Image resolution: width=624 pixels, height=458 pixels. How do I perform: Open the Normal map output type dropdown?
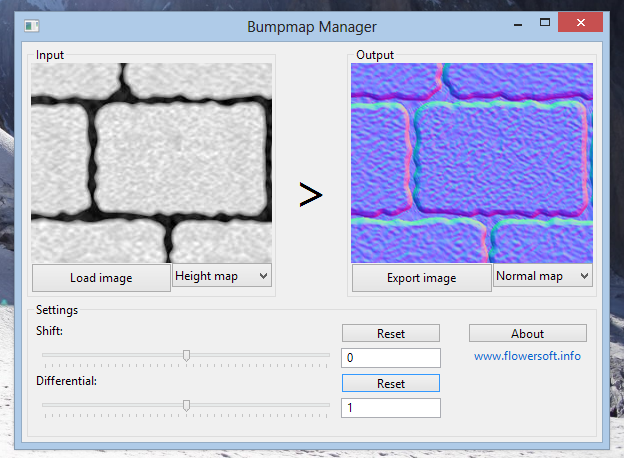point(543,275)
